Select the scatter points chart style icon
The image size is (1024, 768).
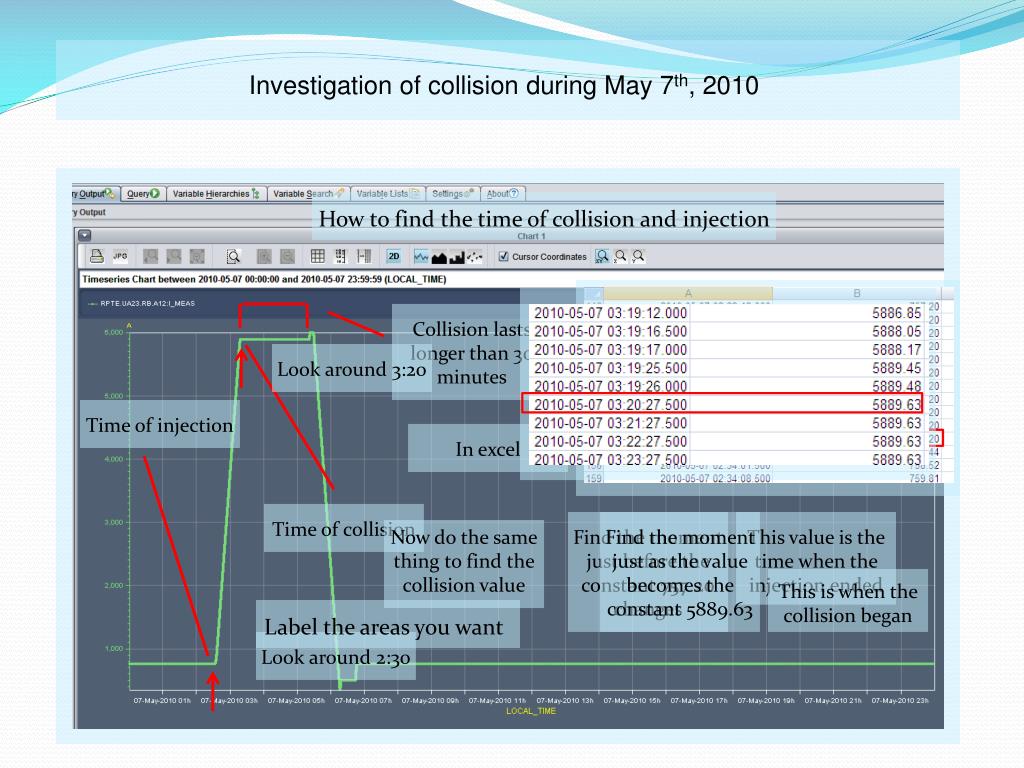point(475,257)
